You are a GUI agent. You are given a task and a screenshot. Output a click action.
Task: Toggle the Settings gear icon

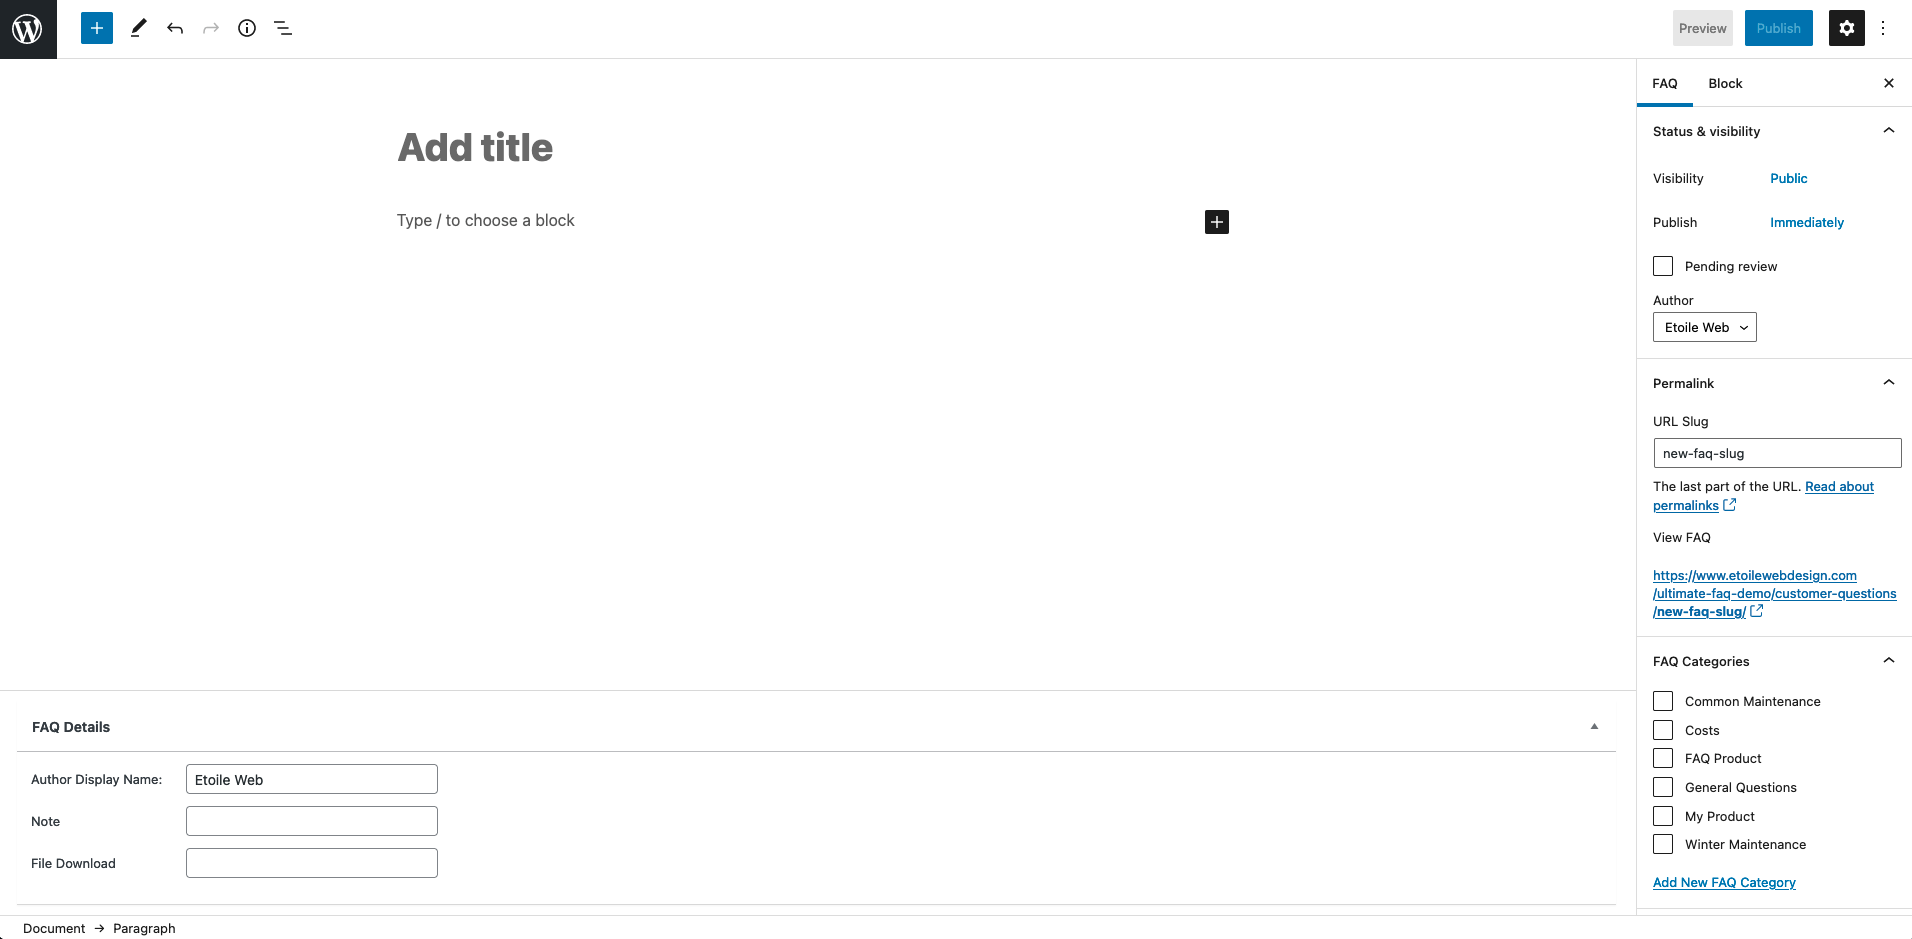tap(1847, 28)
